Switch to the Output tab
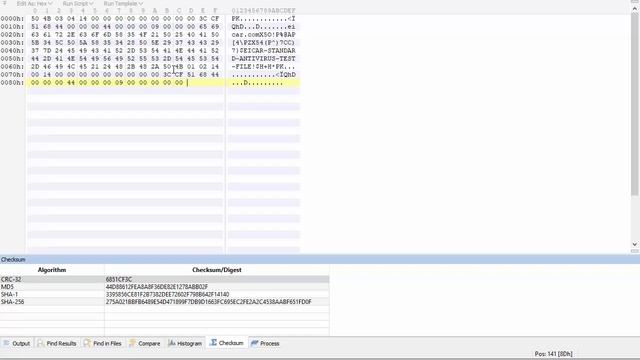This screenshot has width=640, height=360. pos(17,343)
